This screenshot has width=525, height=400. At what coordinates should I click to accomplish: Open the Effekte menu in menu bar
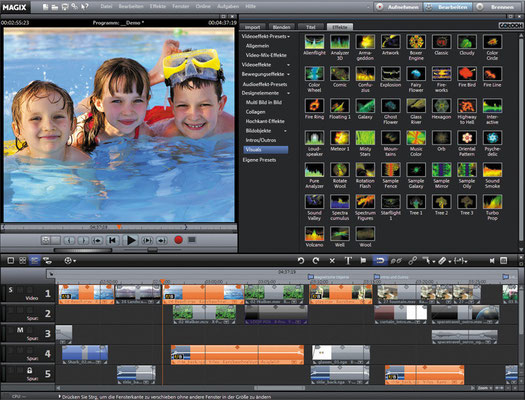tap(158, 6)
